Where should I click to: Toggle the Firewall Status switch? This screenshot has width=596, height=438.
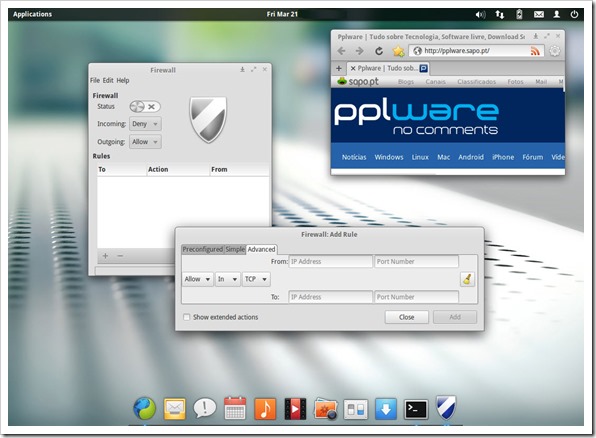point(145,107)
